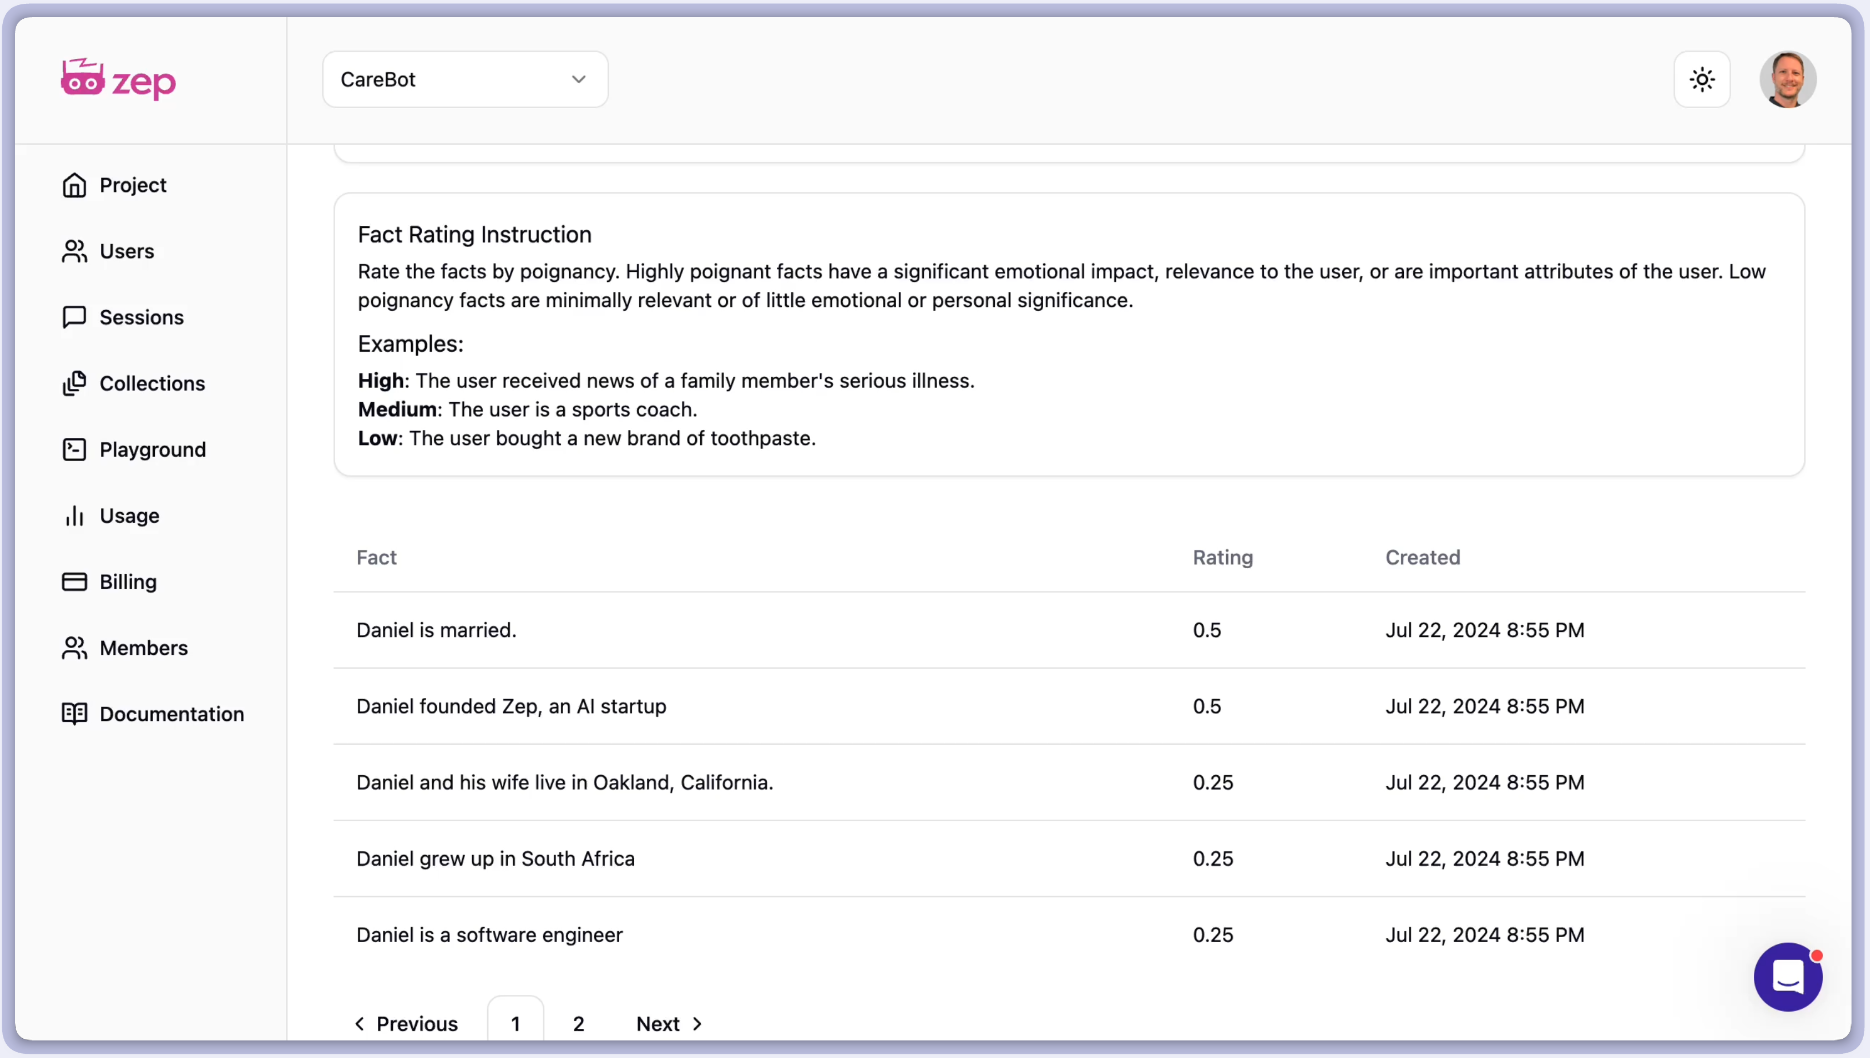Click the created date of the Oakland fact
Screen dimensions: 1870x1058
[x=1485, y=782]
